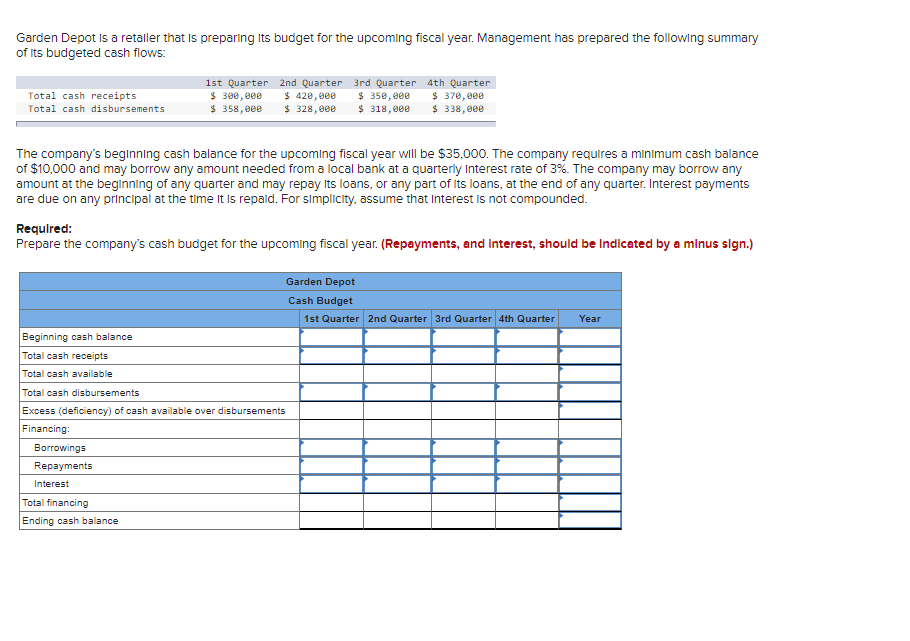Click the Interest row label

[51, 484]
